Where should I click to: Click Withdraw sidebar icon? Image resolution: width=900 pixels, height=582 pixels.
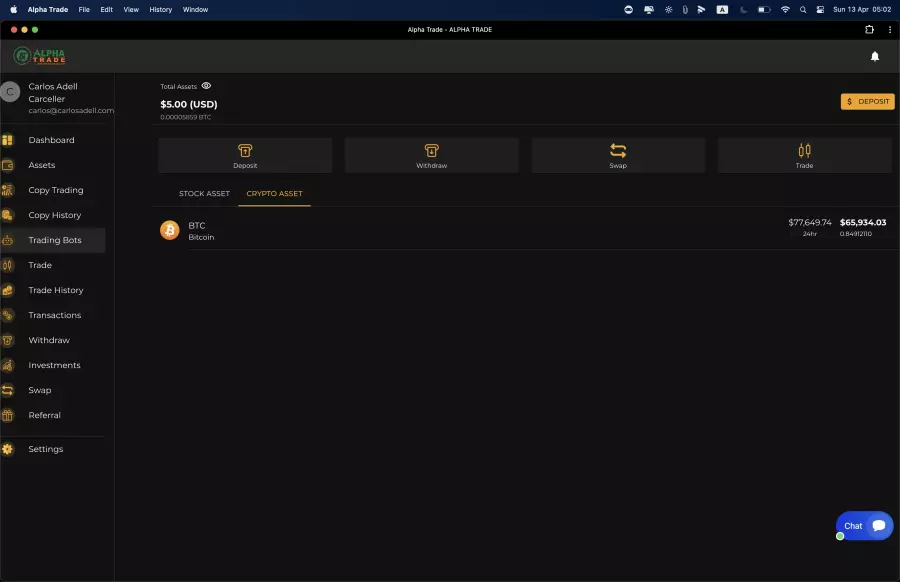[x=7, y=340]
